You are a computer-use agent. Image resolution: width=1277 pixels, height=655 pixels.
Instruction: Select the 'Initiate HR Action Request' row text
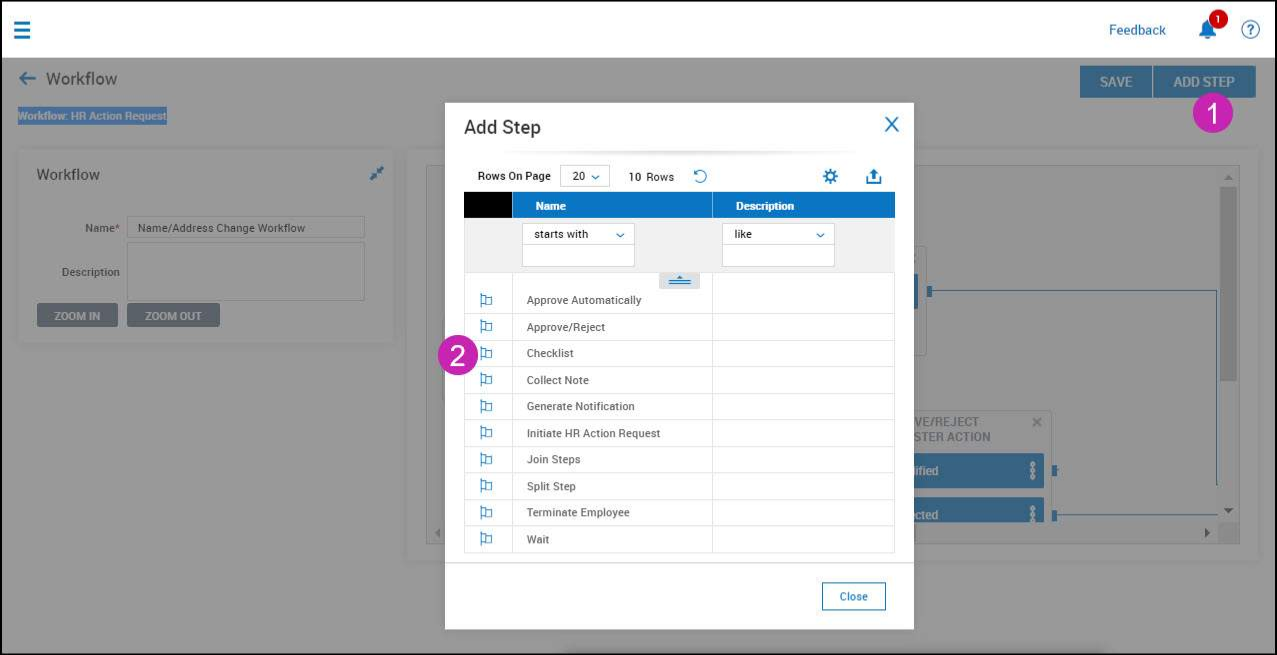(x=594, y=433)
